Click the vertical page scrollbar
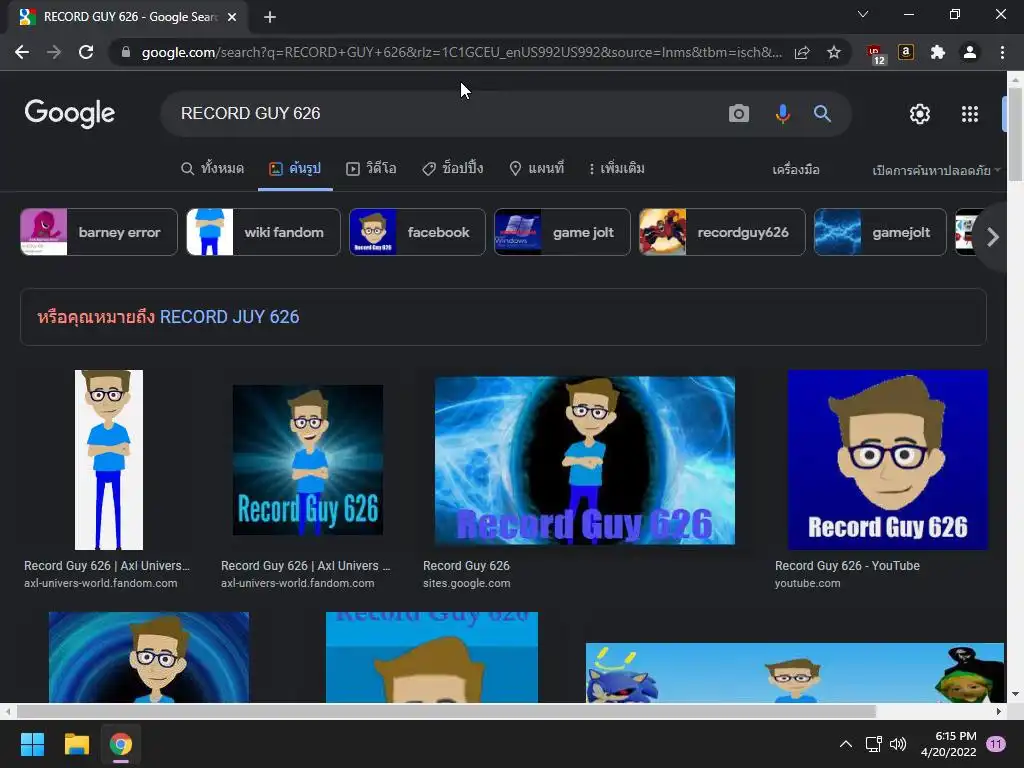The height and width of the screenshot is (768, 1024). pos(1015,135)
